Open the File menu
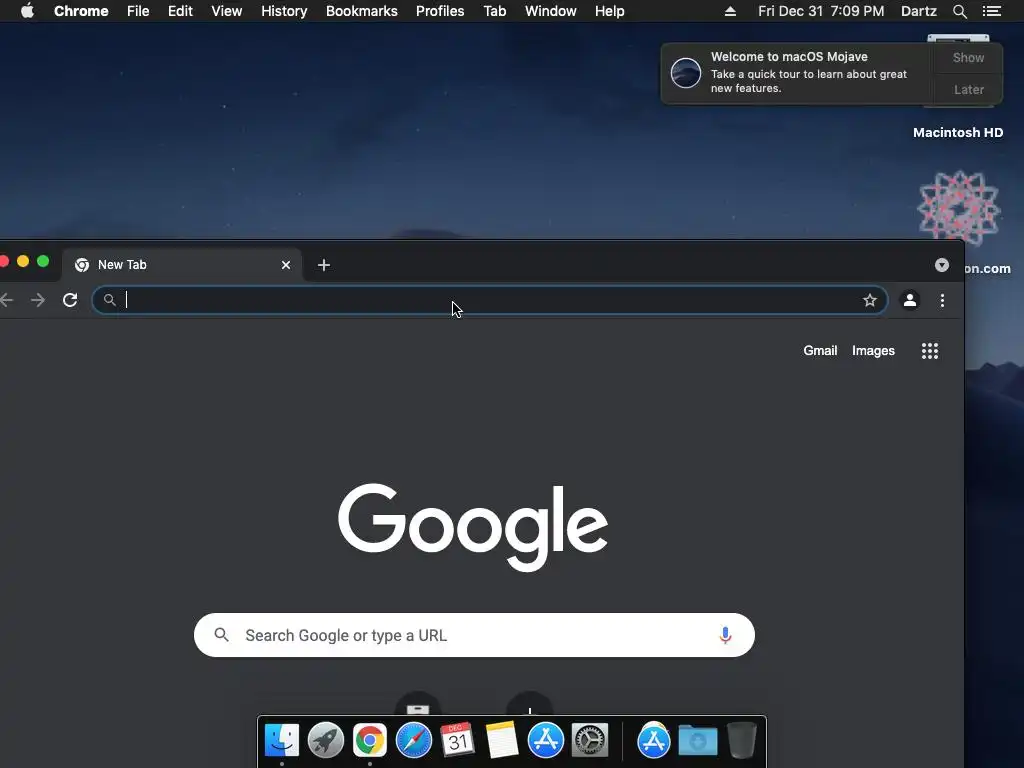1024x768 pixels. pos(138,11)
